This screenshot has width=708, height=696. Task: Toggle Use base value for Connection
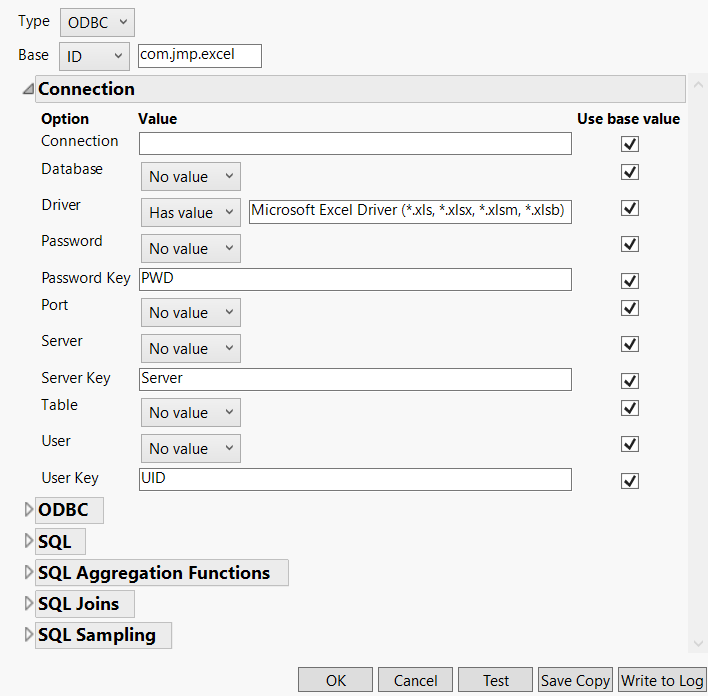tap(629, 144)
